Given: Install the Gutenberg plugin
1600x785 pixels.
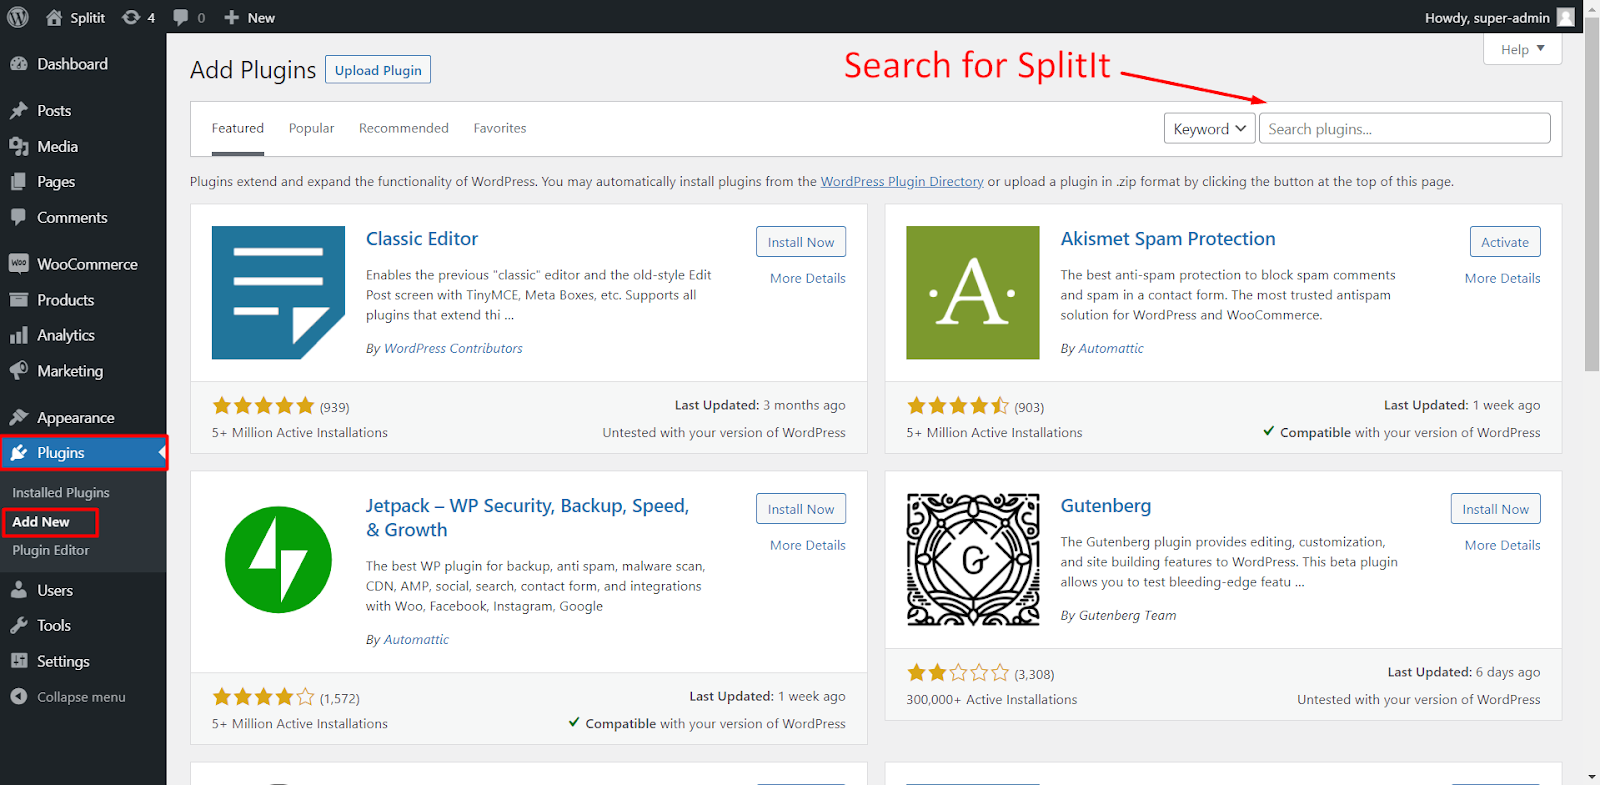Looking at the screenshot, I should coord(1495,509).
